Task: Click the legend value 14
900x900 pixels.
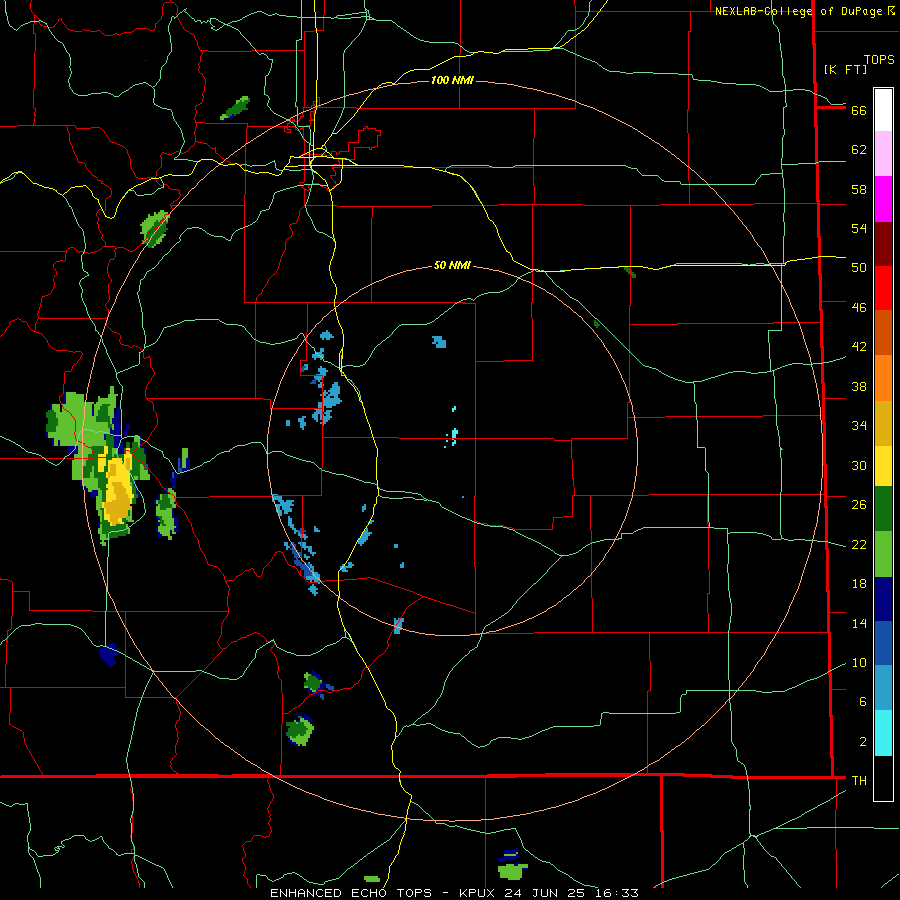Action: [x=859, y=623]
